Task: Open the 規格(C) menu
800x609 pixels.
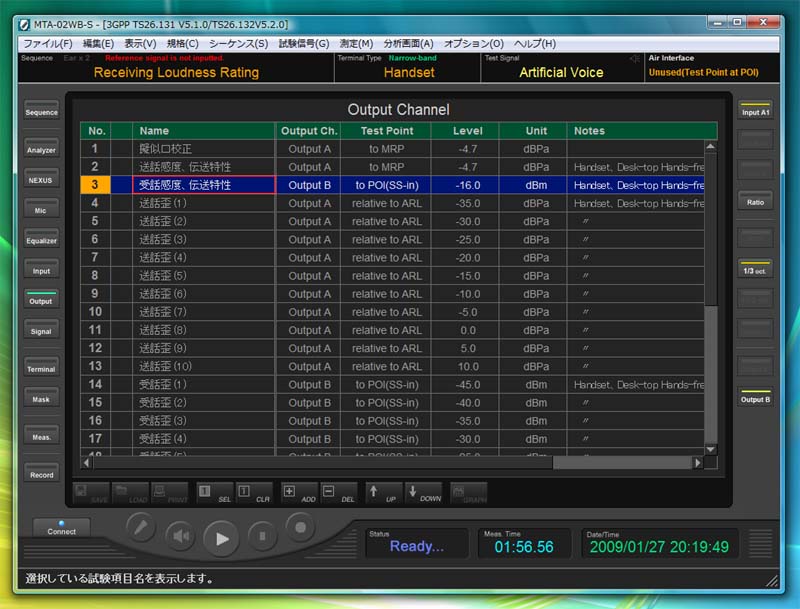Action: [182, 44]
